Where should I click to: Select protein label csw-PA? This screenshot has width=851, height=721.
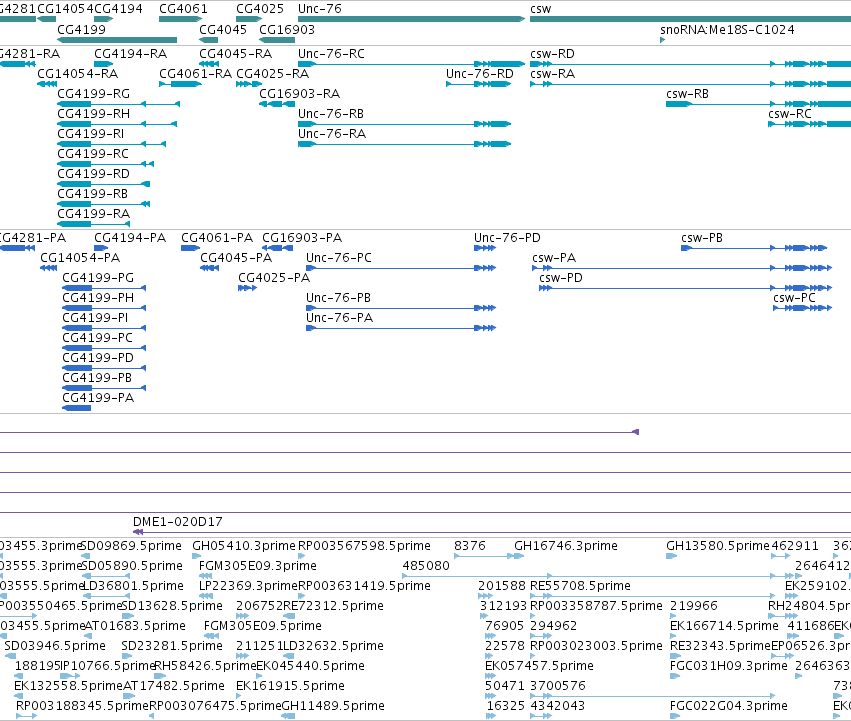click(x=554, y=258)
